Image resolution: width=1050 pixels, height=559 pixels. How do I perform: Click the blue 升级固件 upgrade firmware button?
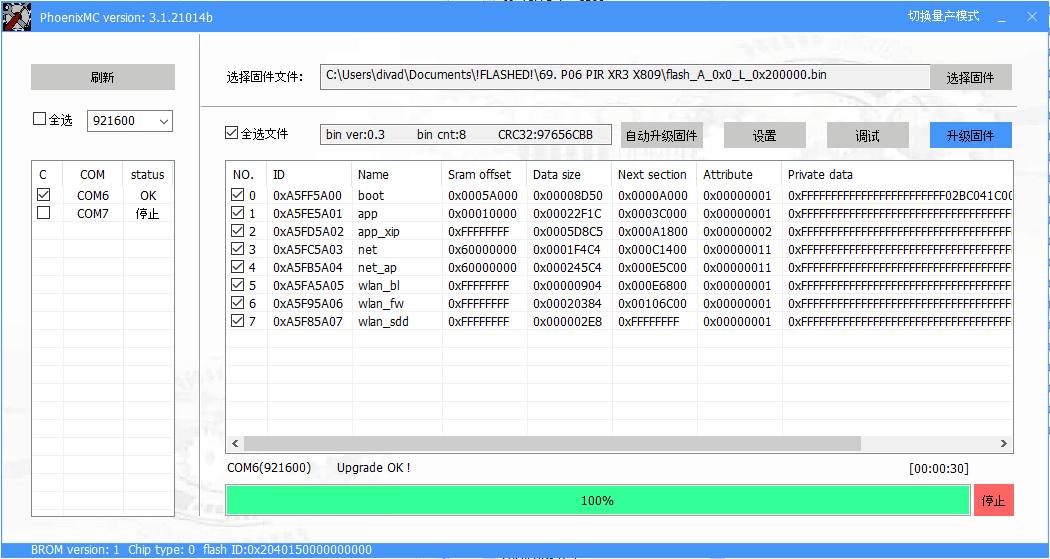coord(970,135)
